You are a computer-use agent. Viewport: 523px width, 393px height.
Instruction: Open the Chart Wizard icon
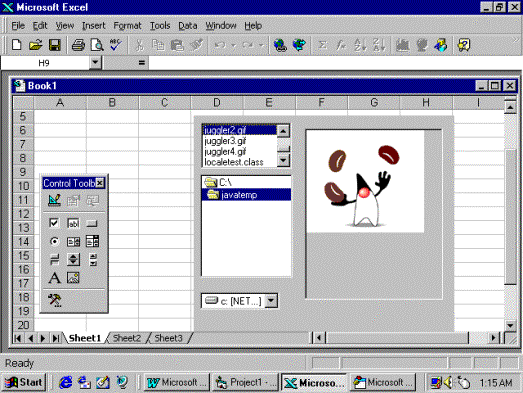coord(403,45)
